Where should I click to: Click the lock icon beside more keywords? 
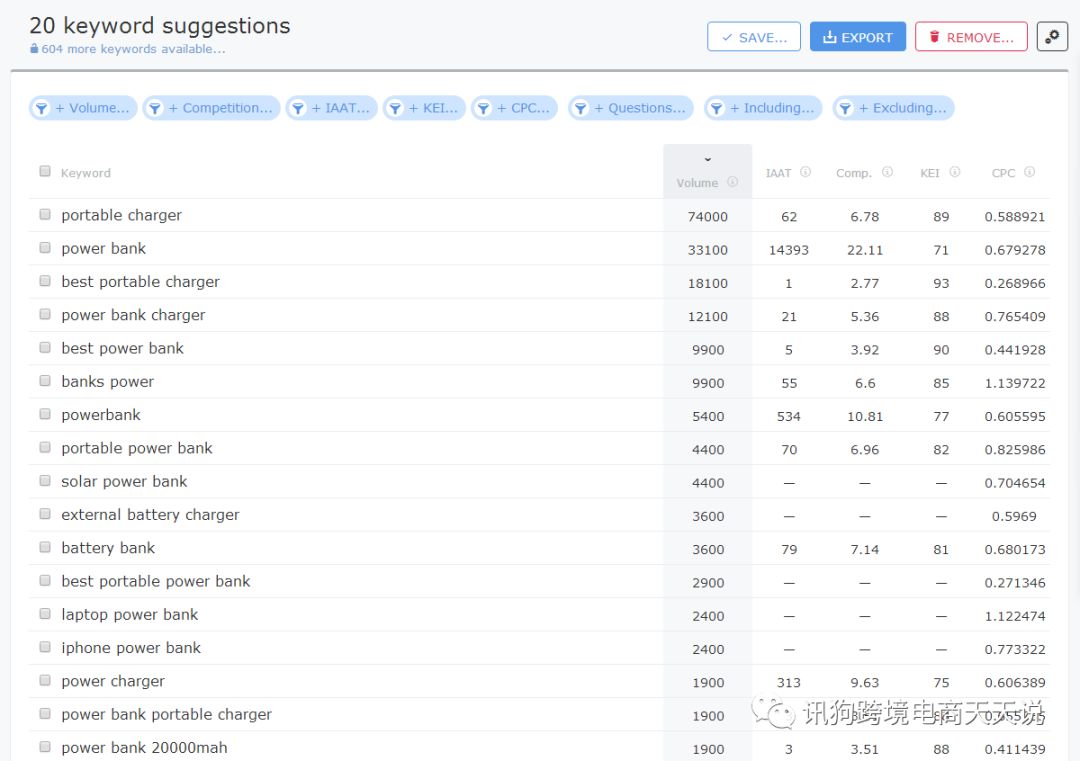35,49
